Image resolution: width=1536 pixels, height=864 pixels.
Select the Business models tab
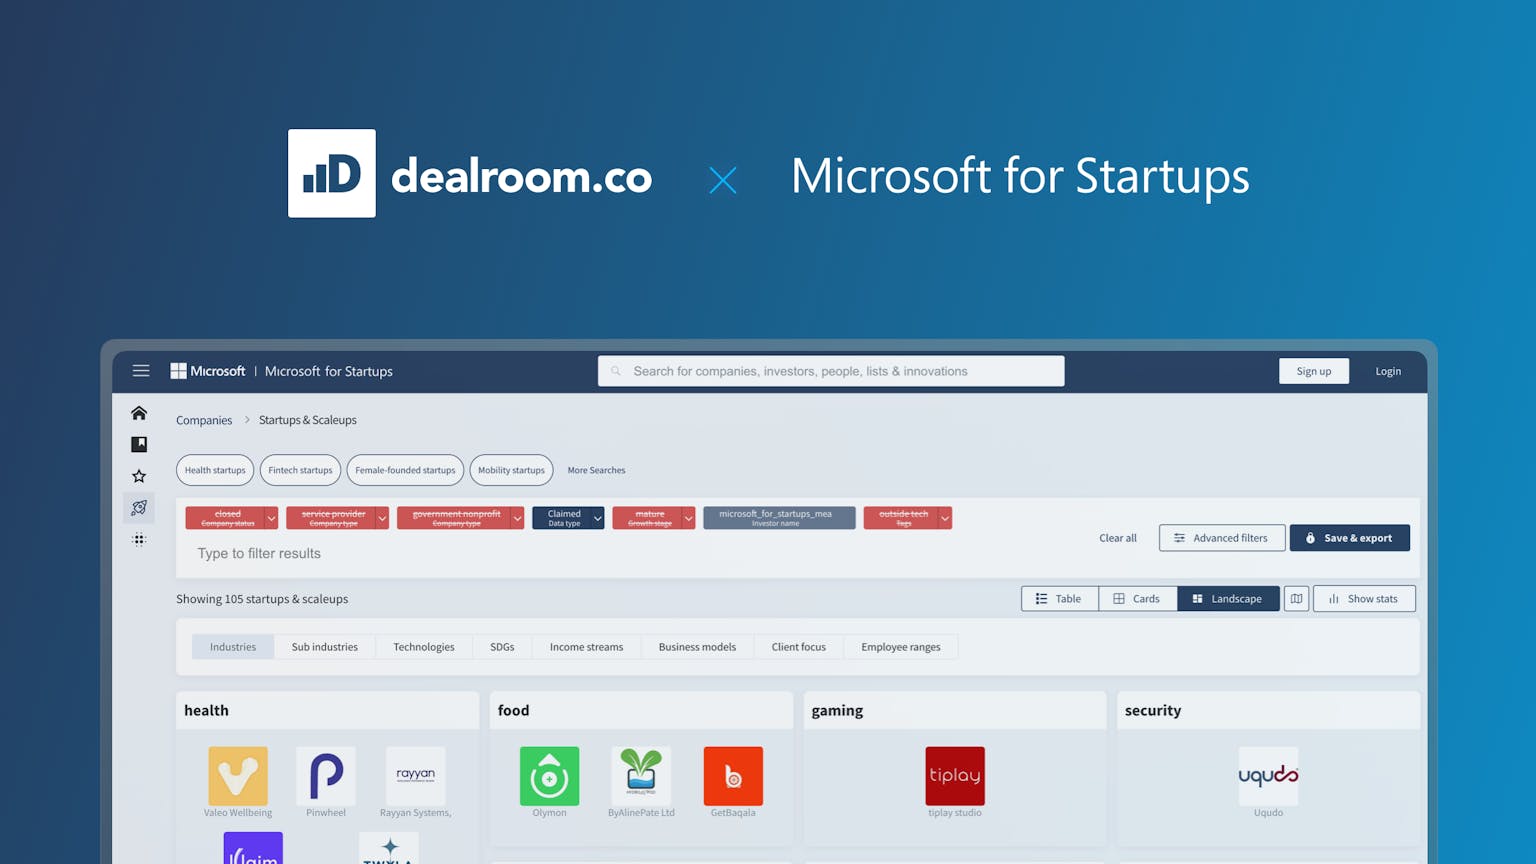[697, 647]
